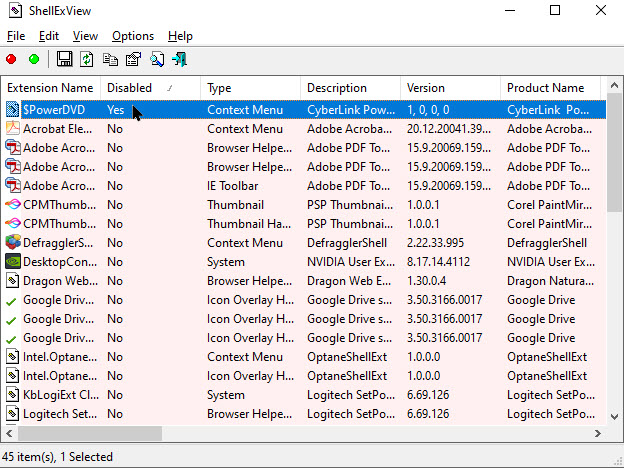This screenshot has height=468, width=624.
Task: Click the Copy Selected Items icon
Action: tap(110, 59)
